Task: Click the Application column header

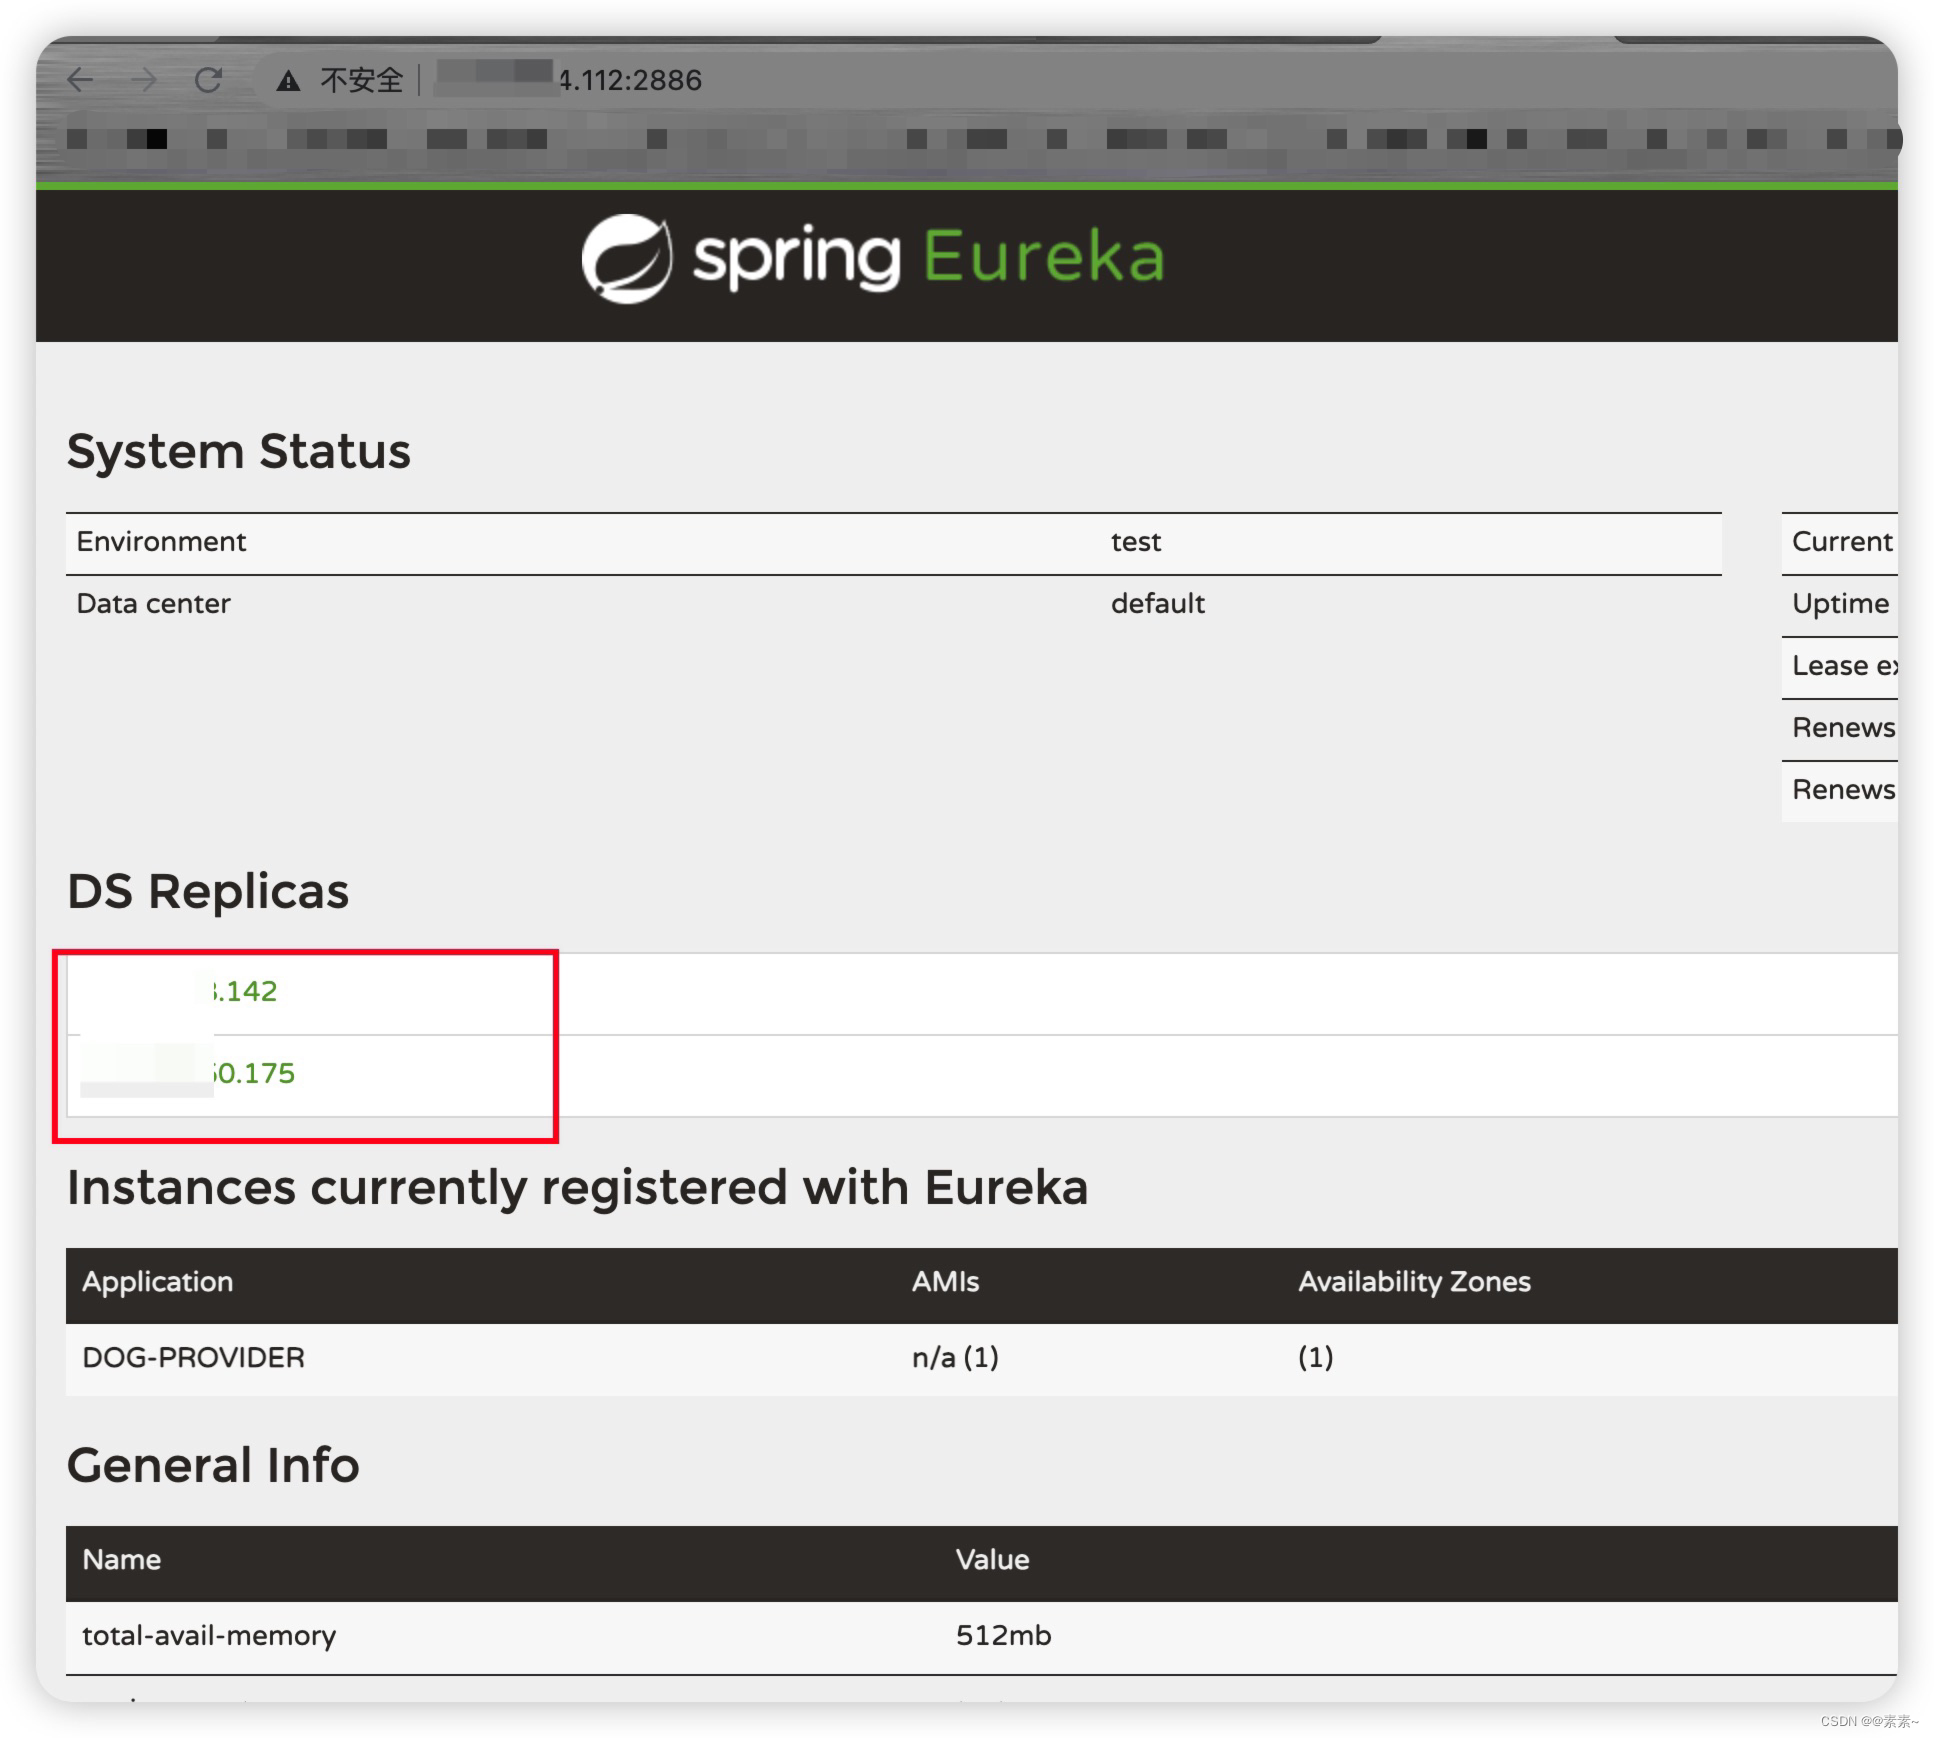Action: click(158, 1282)
